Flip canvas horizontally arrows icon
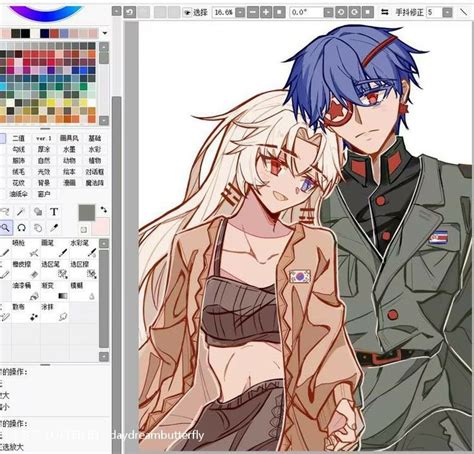474x454 pixels. click(x=385, y=12)
